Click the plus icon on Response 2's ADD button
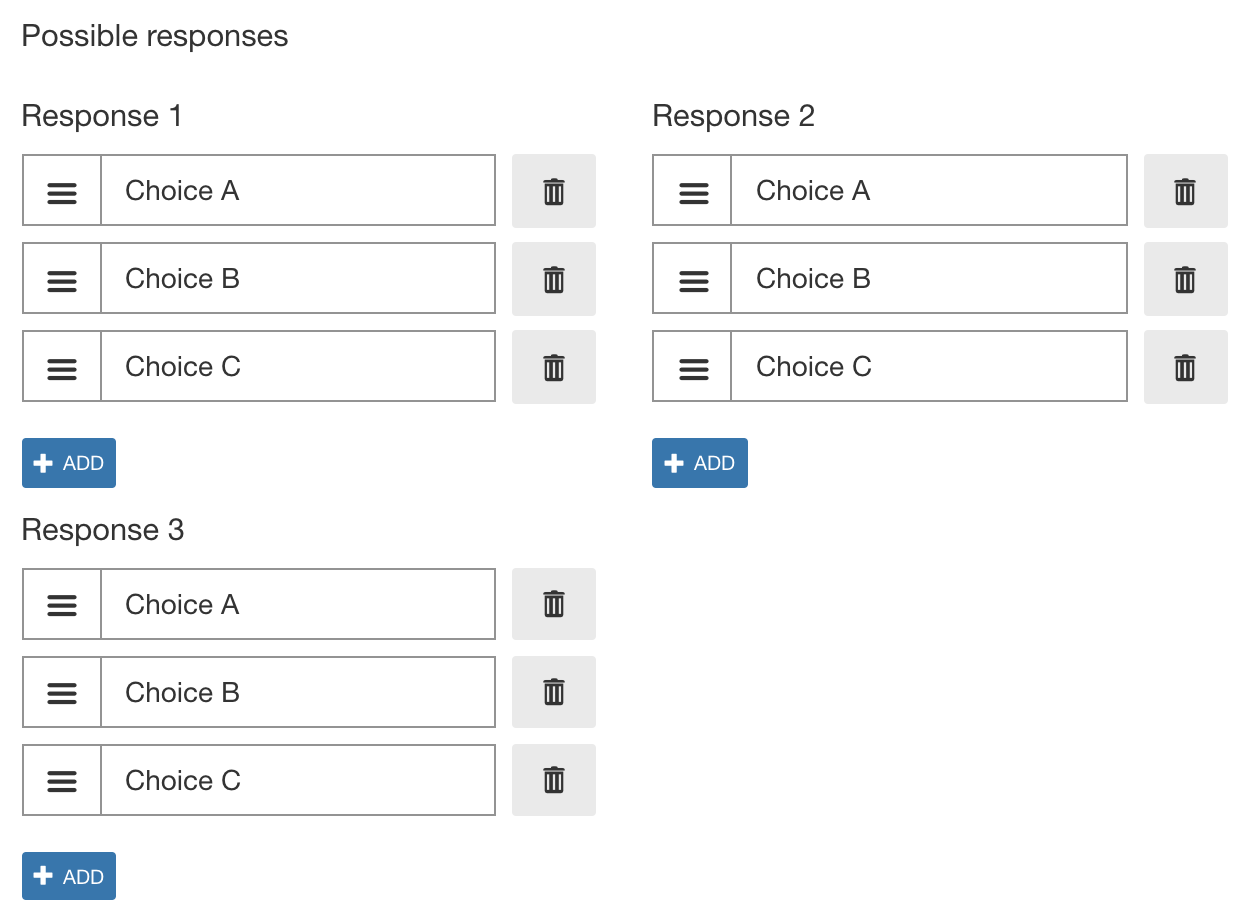 [672, 463]
